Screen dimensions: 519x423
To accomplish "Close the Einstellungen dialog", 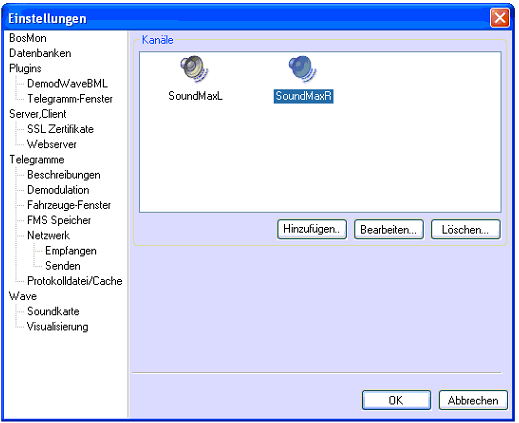I will click(x=500, y=18).
